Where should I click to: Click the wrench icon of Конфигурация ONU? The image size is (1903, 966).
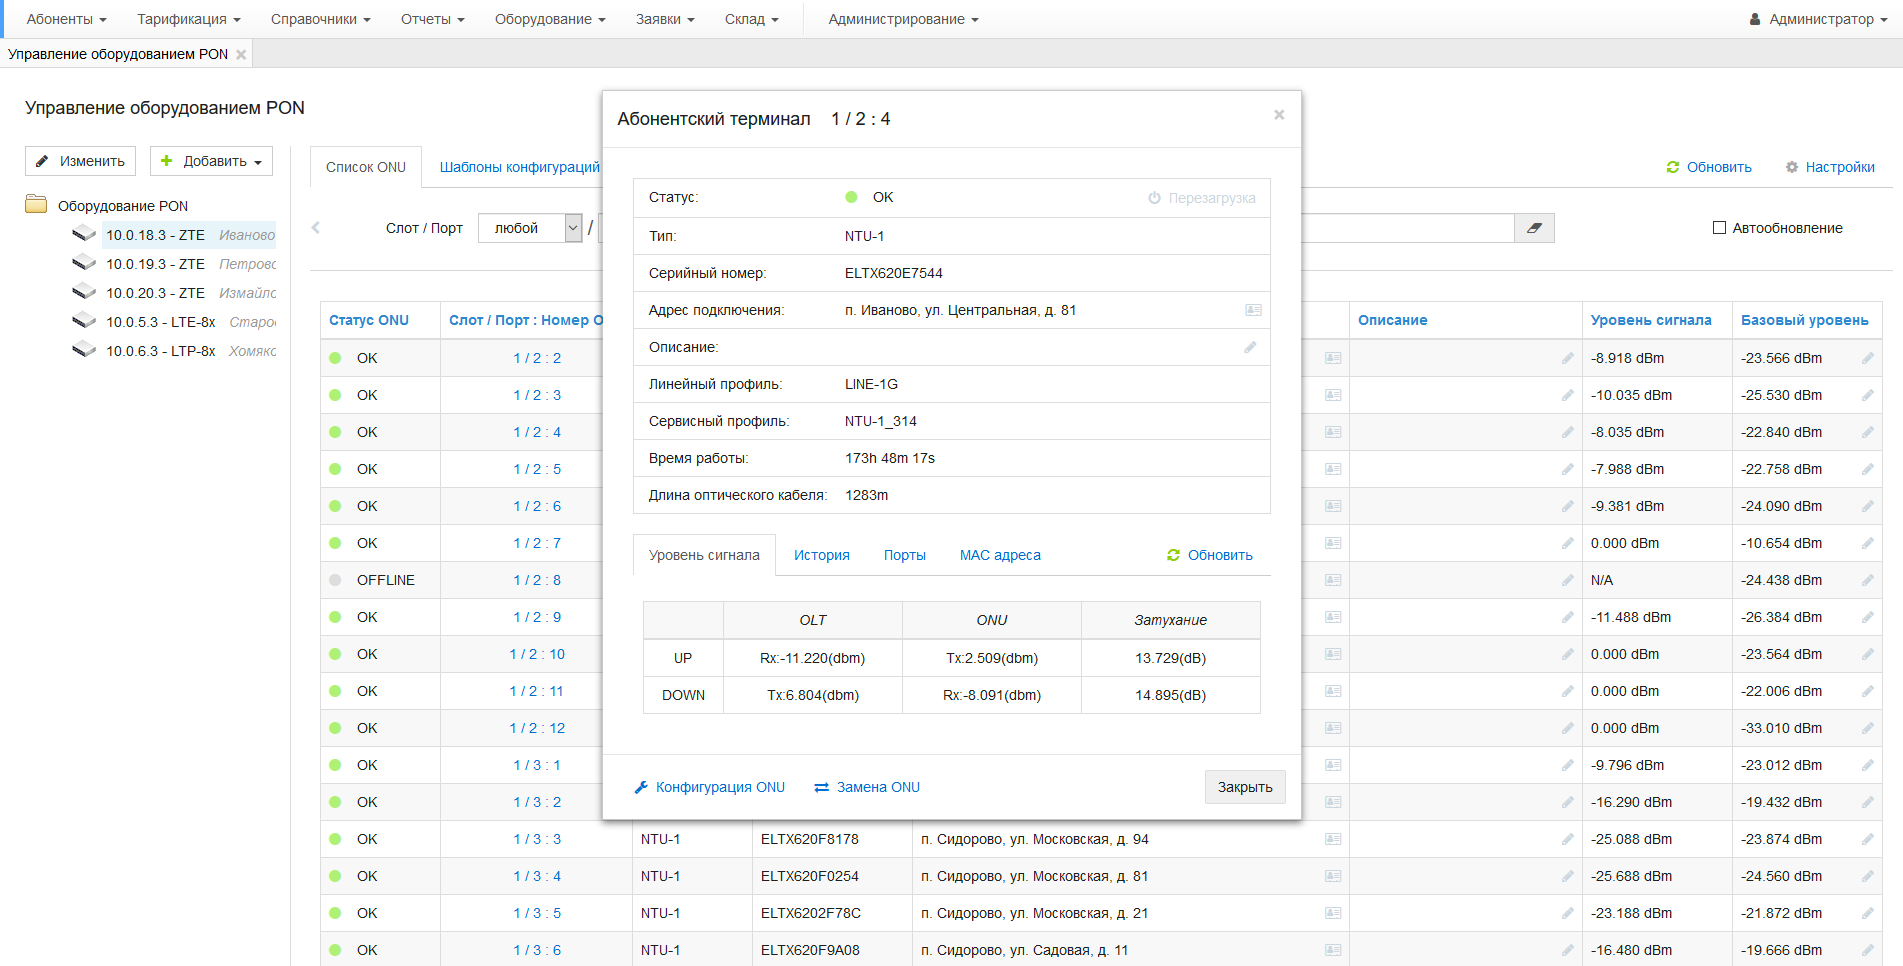[x=641, y=787]
